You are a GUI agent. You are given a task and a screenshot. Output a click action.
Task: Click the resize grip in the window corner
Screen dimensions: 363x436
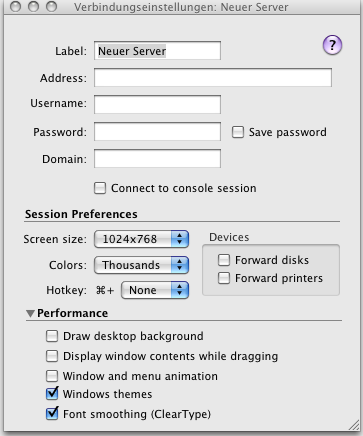(354, 426)
